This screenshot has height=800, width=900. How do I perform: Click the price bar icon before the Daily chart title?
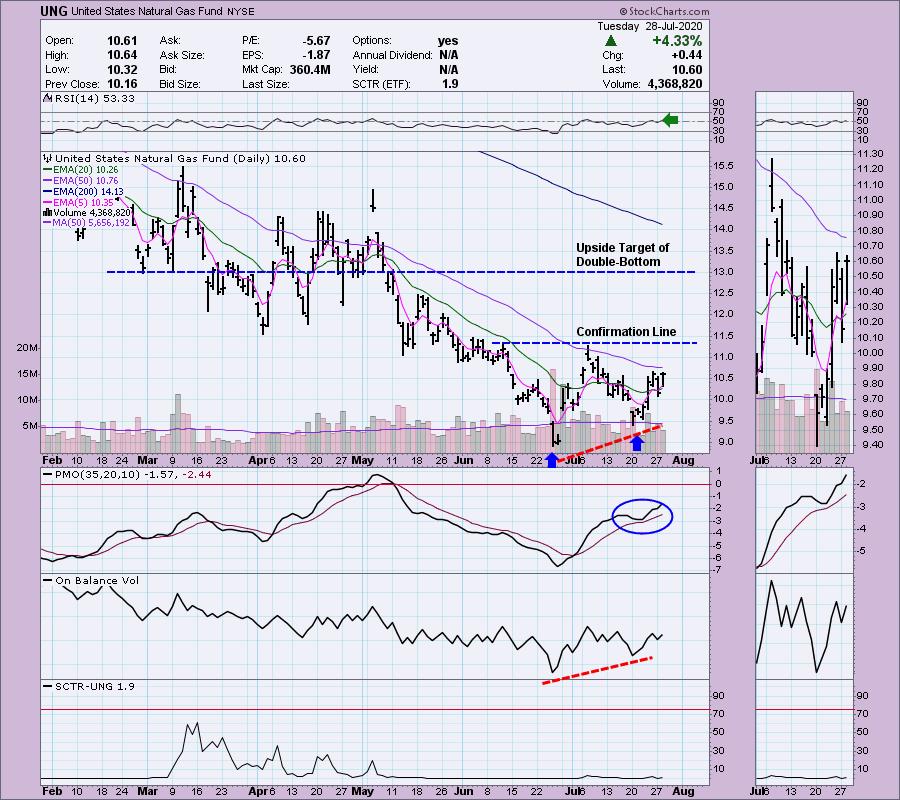coord(48,158)
